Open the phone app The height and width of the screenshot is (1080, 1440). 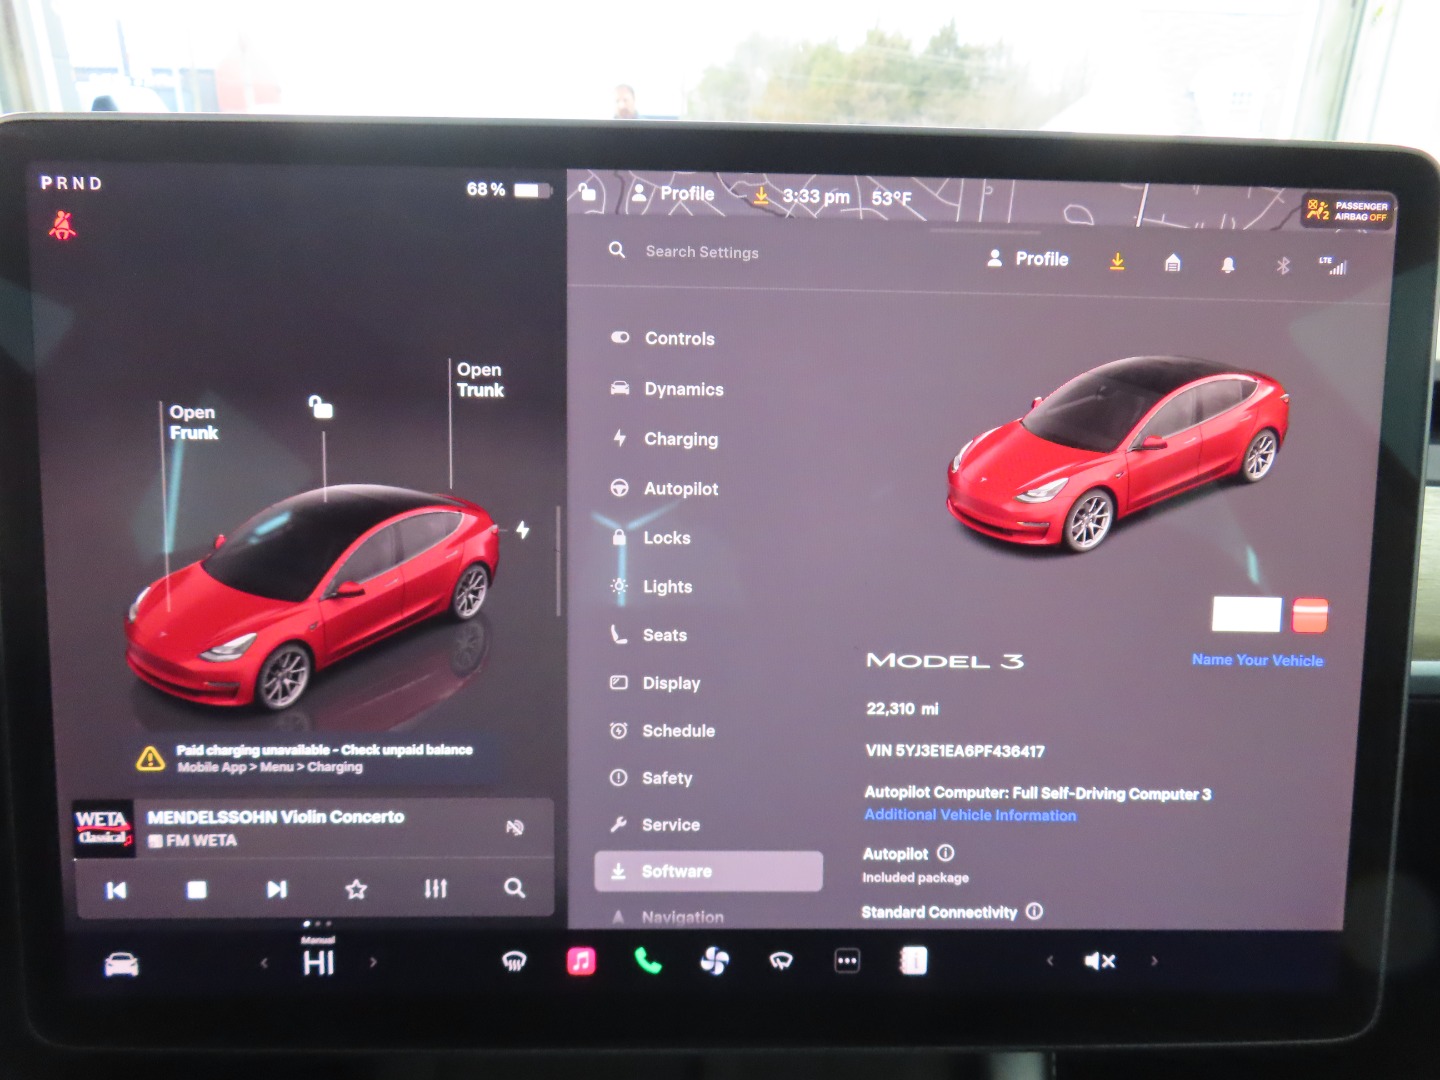pyautogui.click(x=648, y=961)
